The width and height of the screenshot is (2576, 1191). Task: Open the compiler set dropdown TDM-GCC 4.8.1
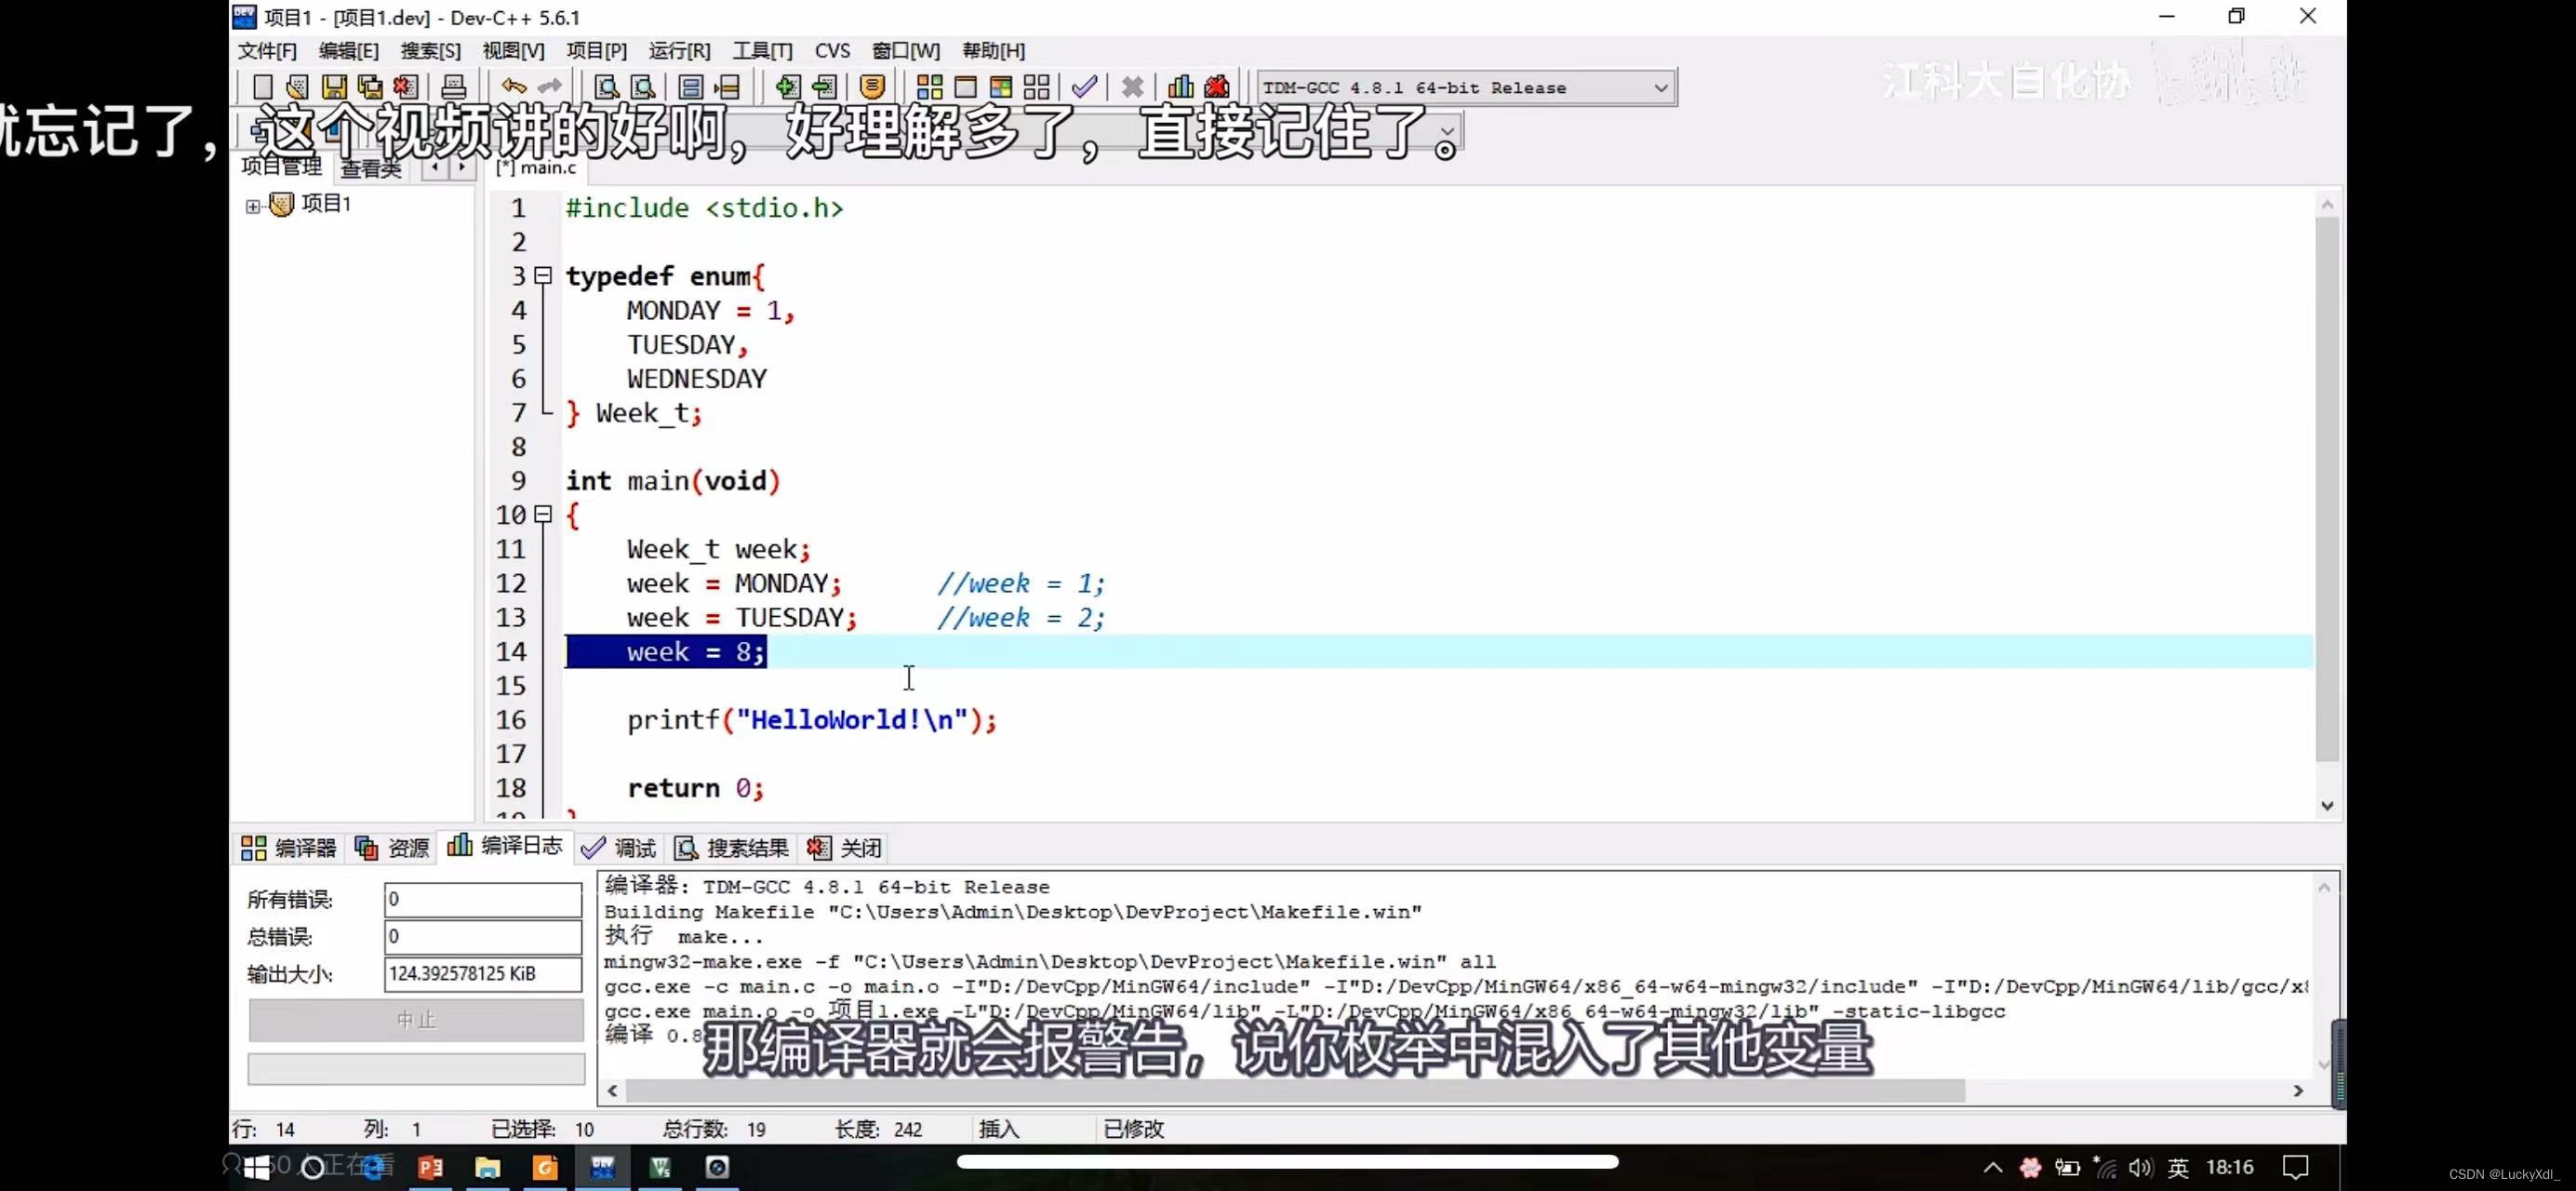[1465, 88]
